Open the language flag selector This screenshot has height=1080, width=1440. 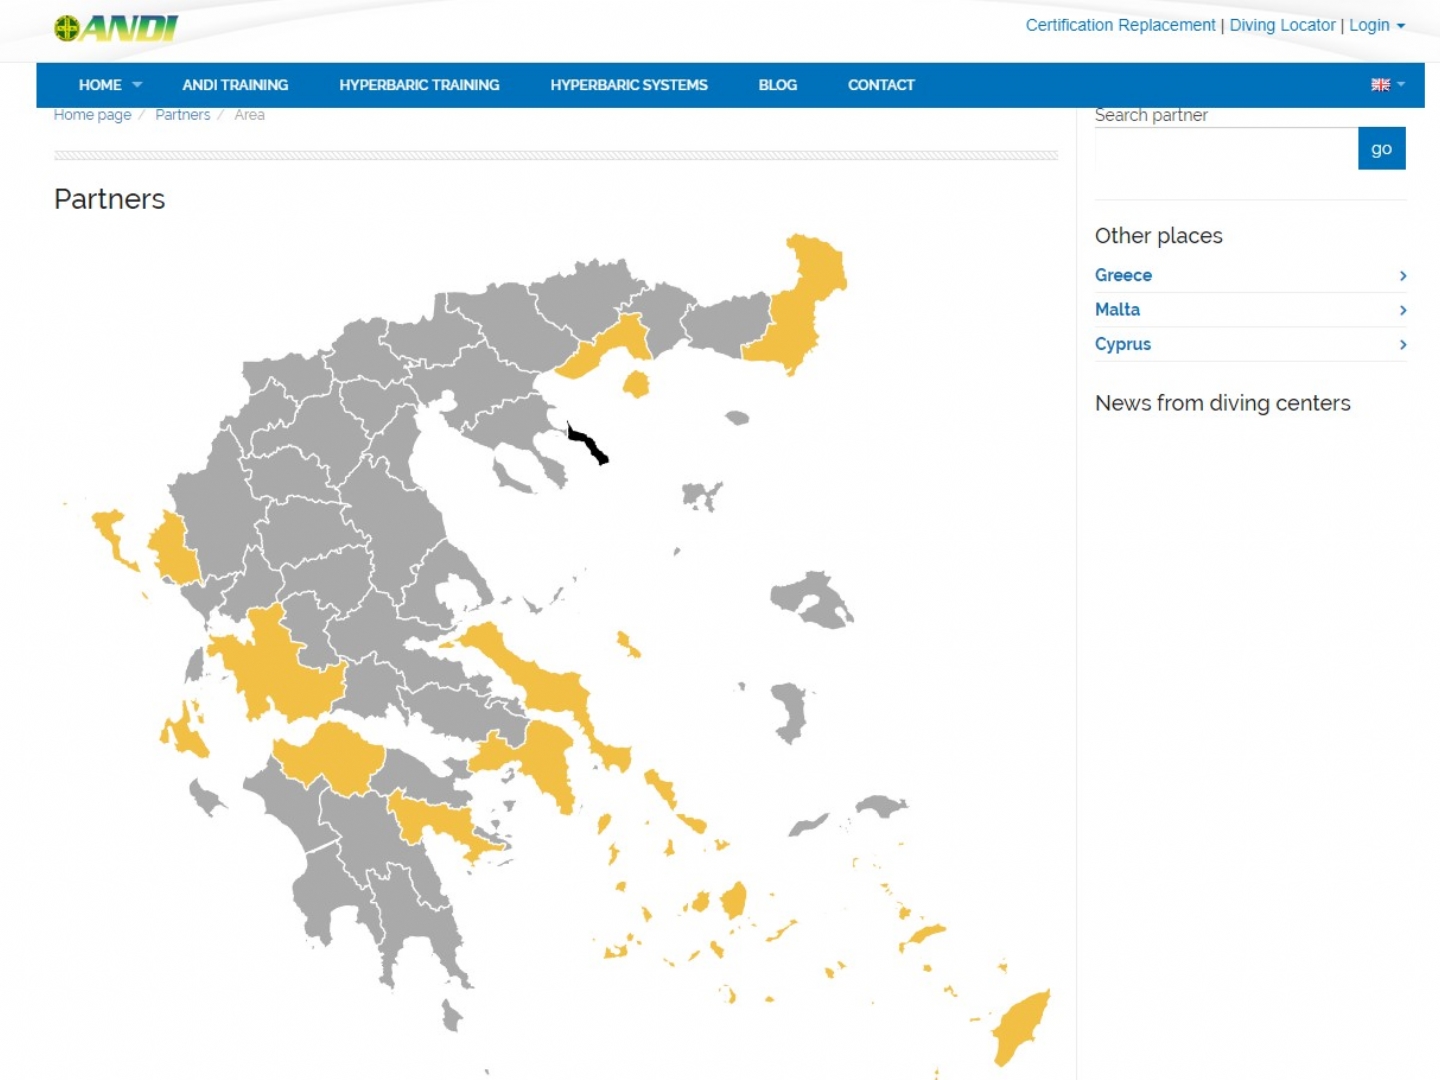click(x=1387, y=85)
